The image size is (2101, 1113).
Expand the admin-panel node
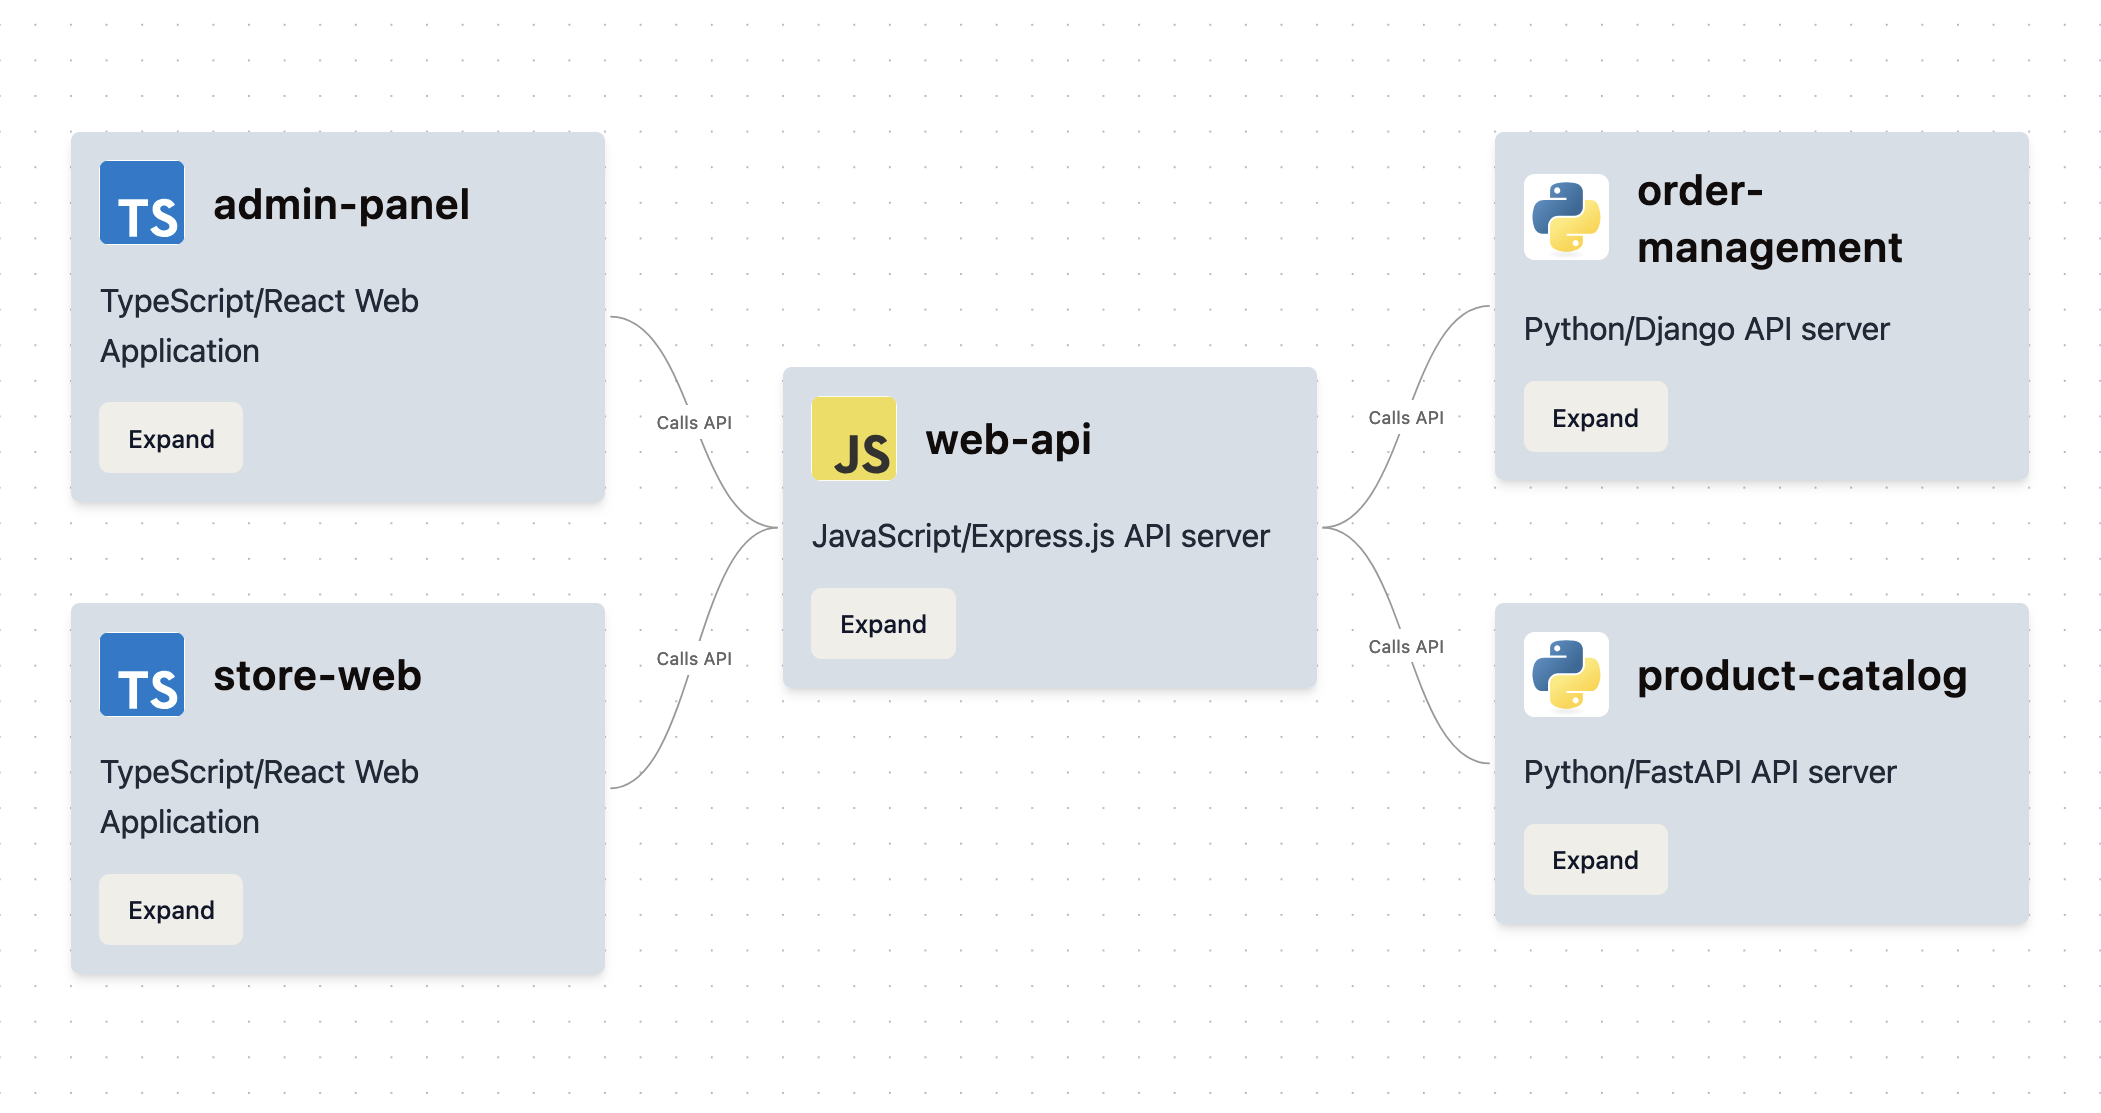coord(170,438)
